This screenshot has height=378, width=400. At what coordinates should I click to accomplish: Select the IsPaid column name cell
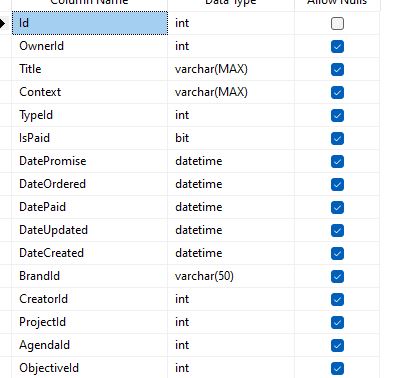point(90,138)
